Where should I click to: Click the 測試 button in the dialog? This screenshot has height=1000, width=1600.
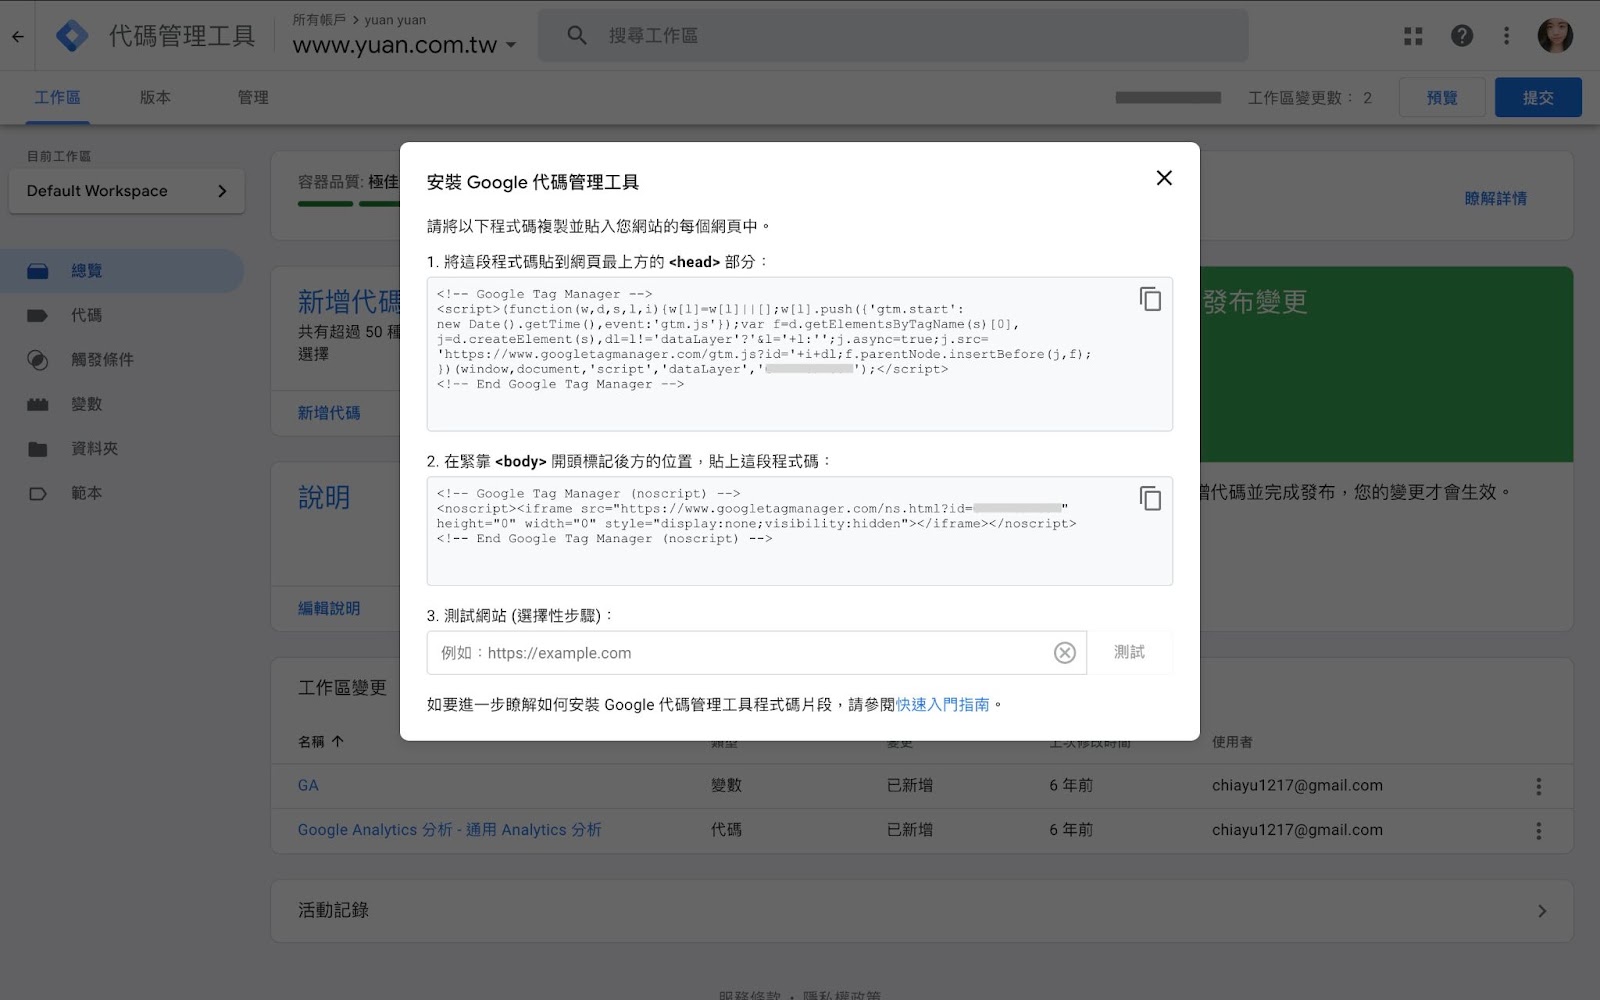(1129, 652)
